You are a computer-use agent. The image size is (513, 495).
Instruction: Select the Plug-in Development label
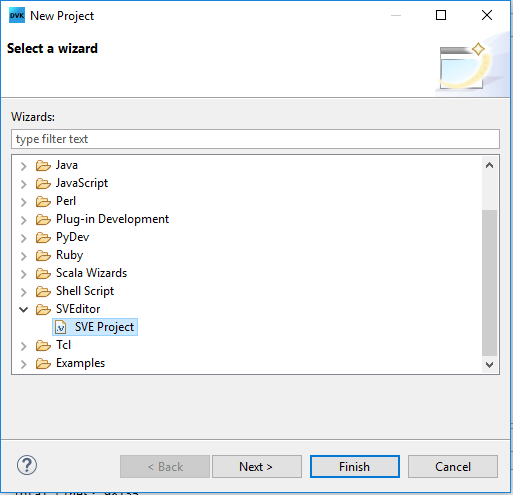tap(112, 219)
